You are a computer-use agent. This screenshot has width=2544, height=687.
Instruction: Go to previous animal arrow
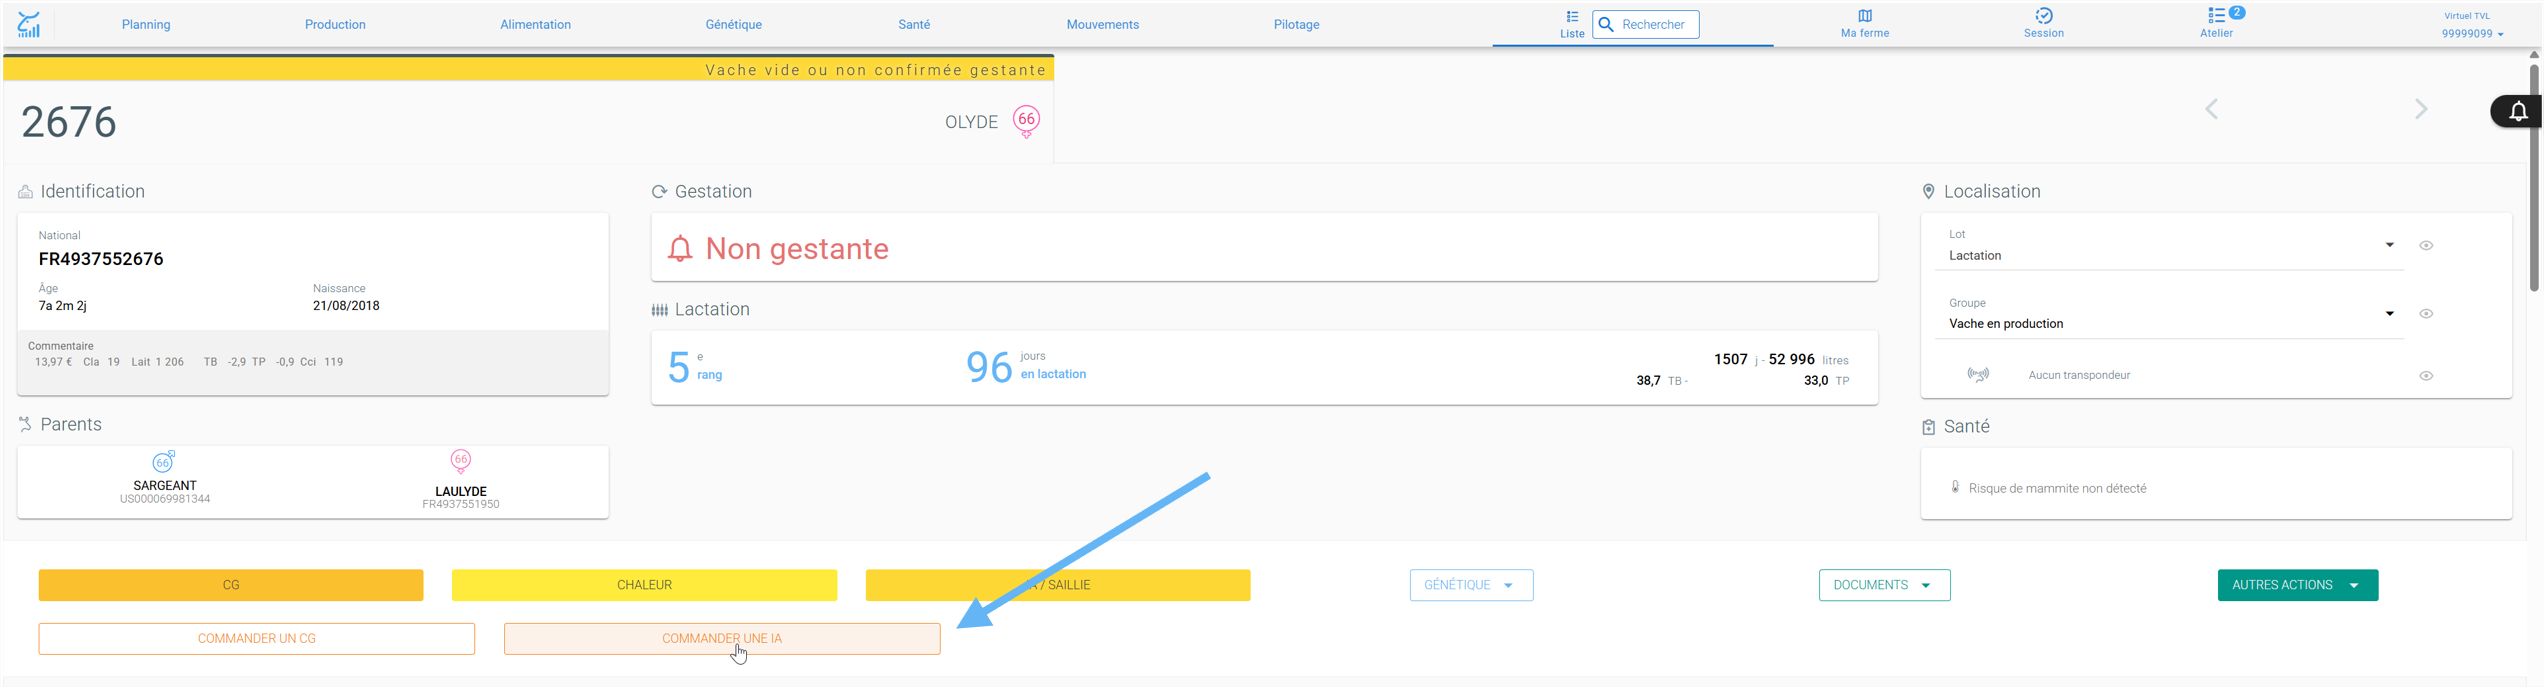click(2212, 109)
